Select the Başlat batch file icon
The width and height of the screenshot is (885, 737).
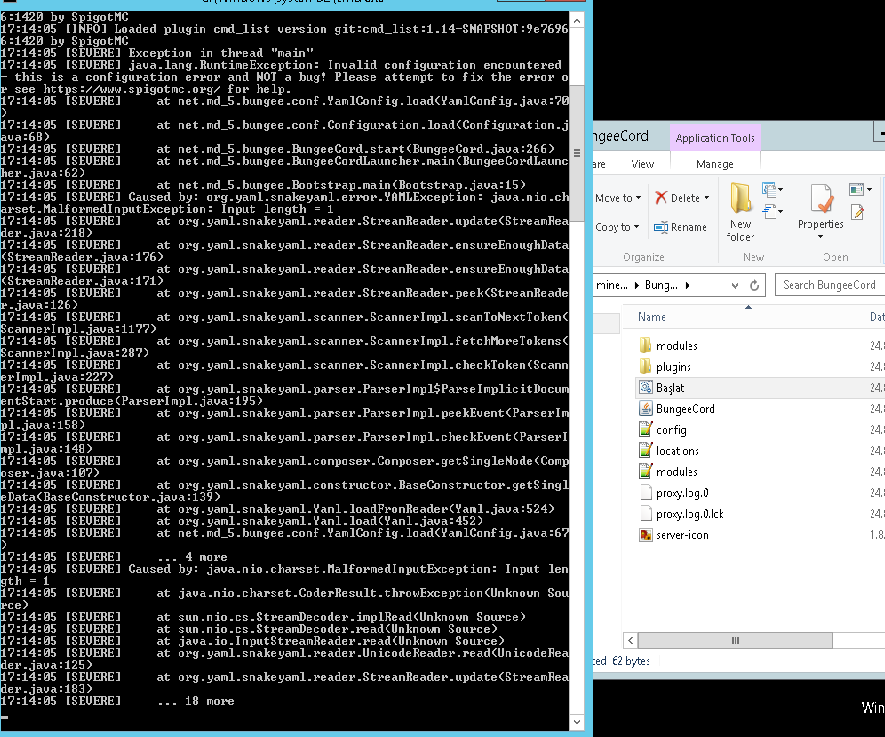pos(645,388)
